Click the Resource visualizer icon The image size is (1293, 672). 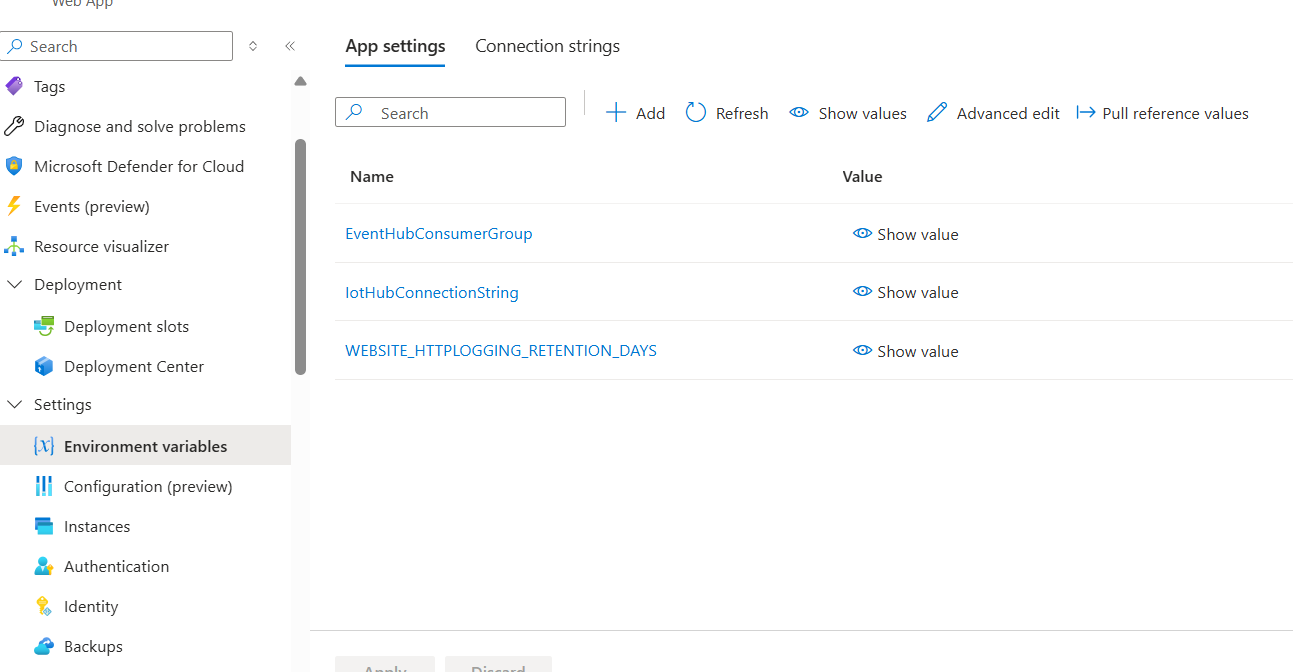click(x=14, y=246)
